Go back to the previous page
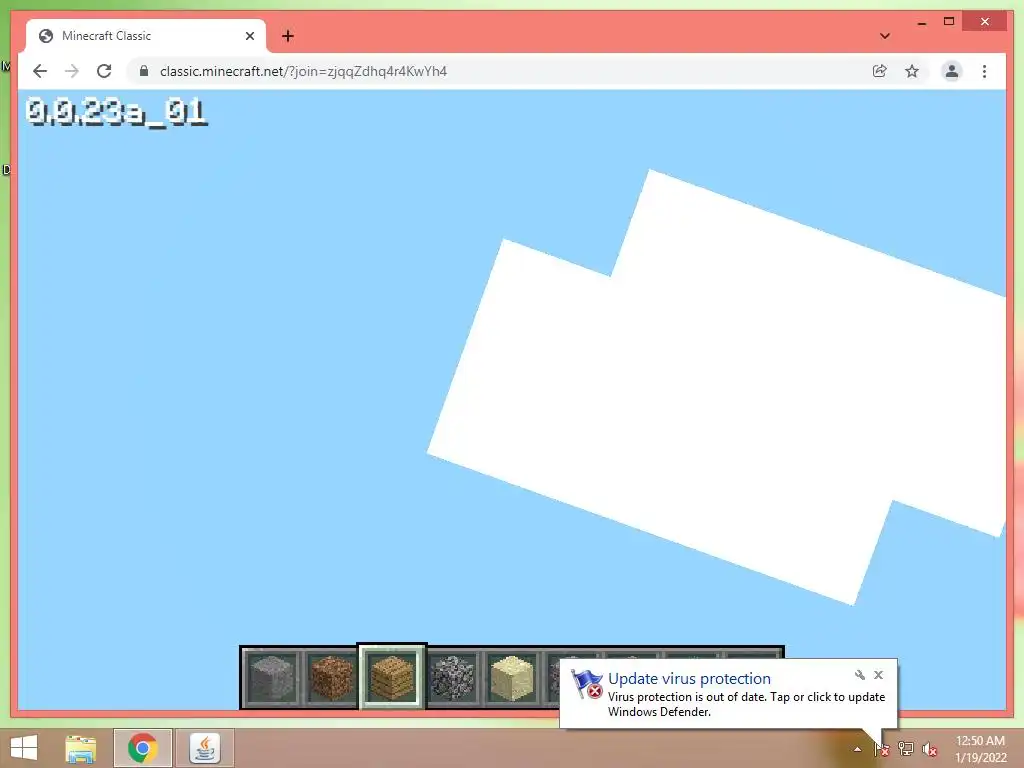 pyautogui.click(x=40, y=71)
